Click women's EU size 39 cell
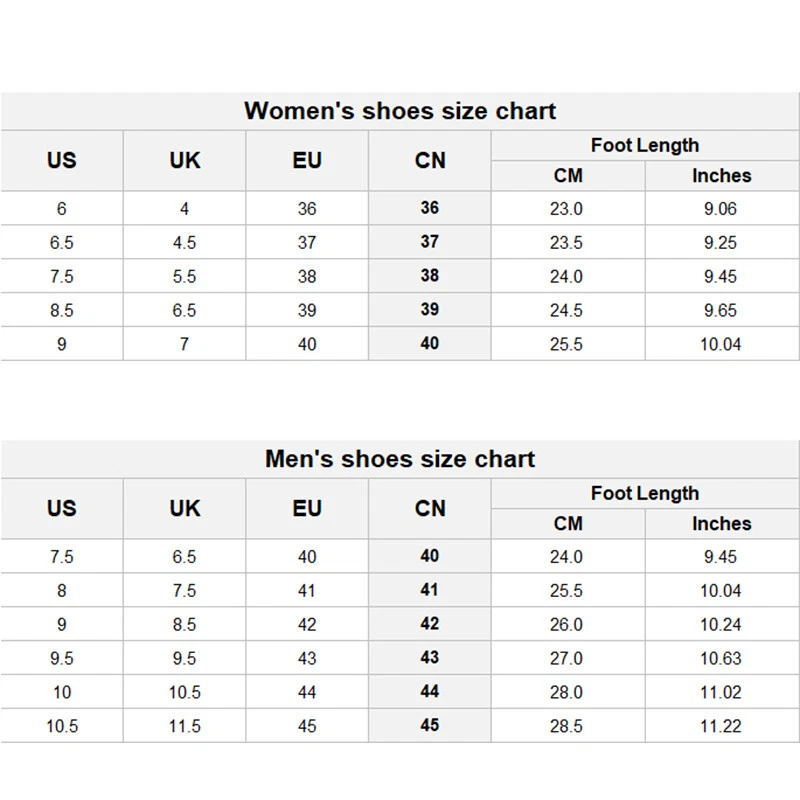The height and width of the screenshot is (800, 800). point(307,310)
